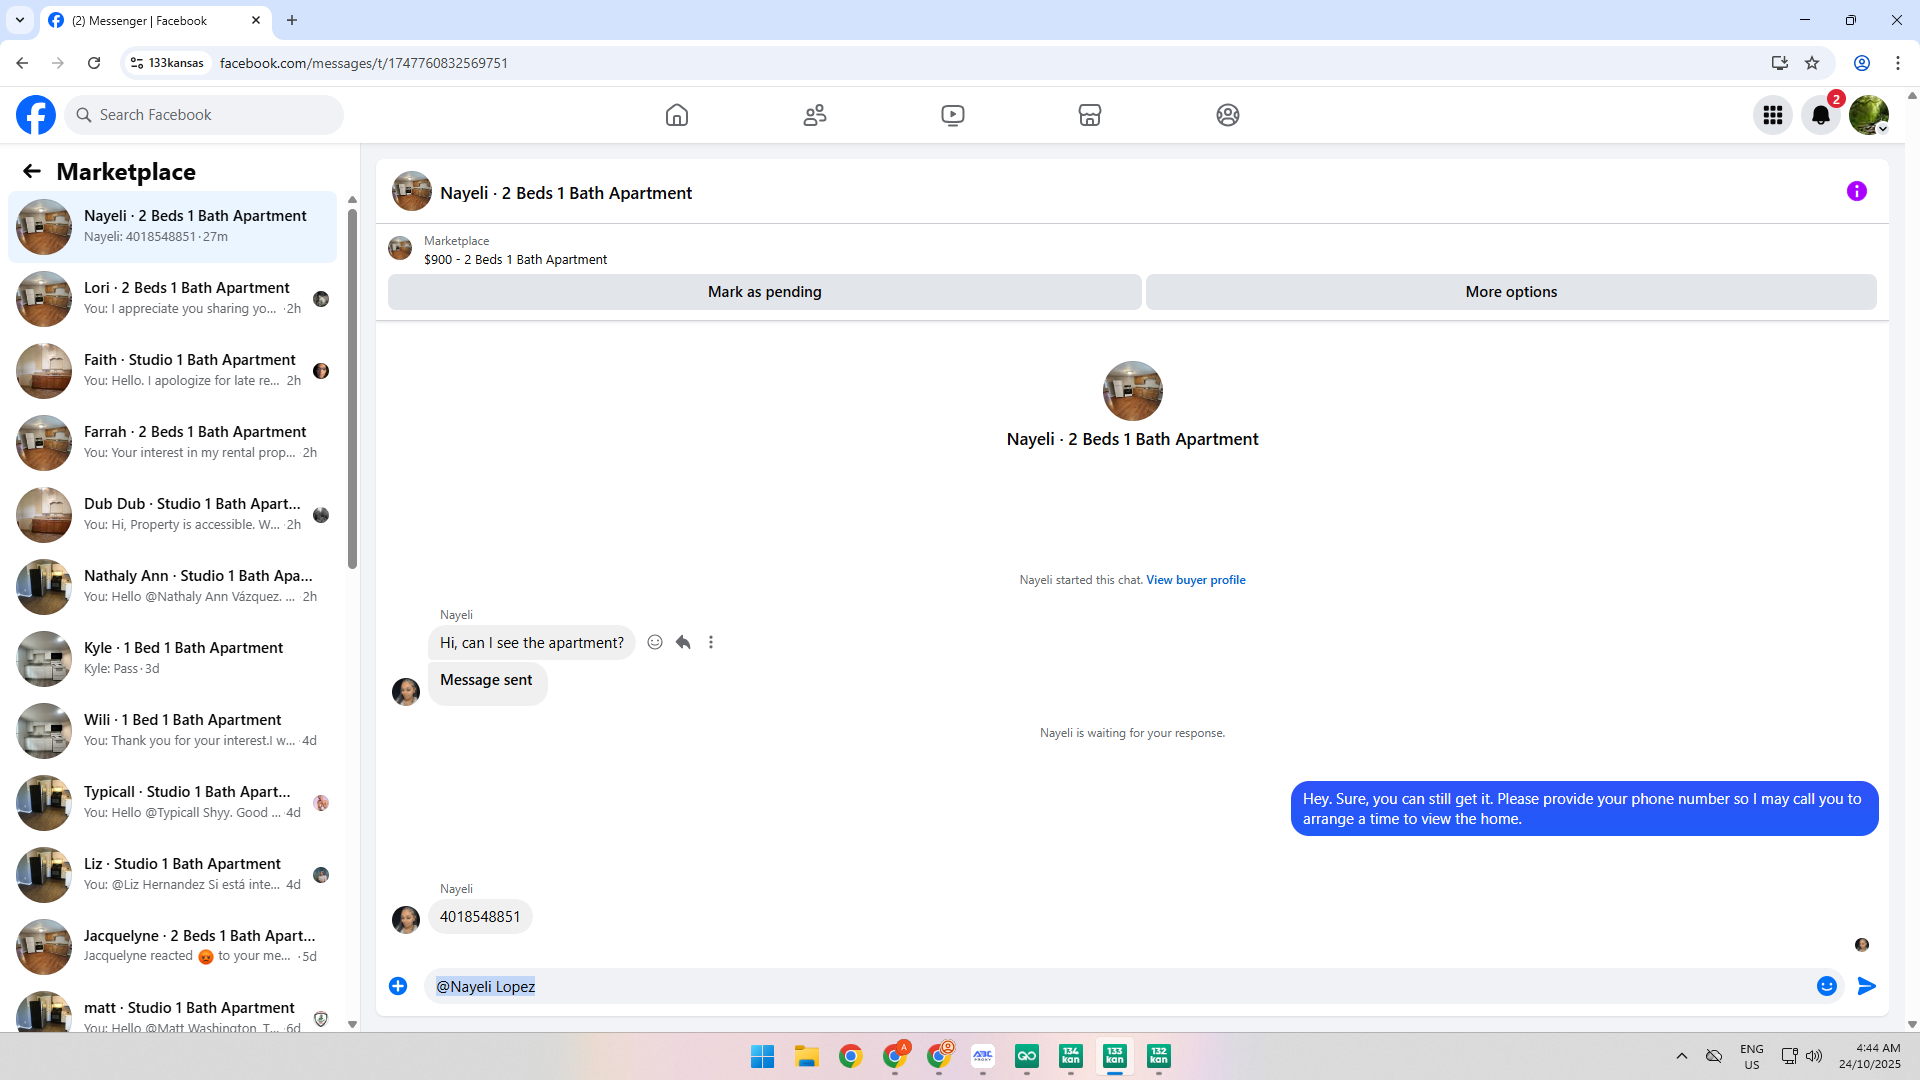The height and width of the screenshot is (1080, 1920).
Task: Open File Explorer from the taskbar
Action: pyautogui.click(x=807, y=1056)
